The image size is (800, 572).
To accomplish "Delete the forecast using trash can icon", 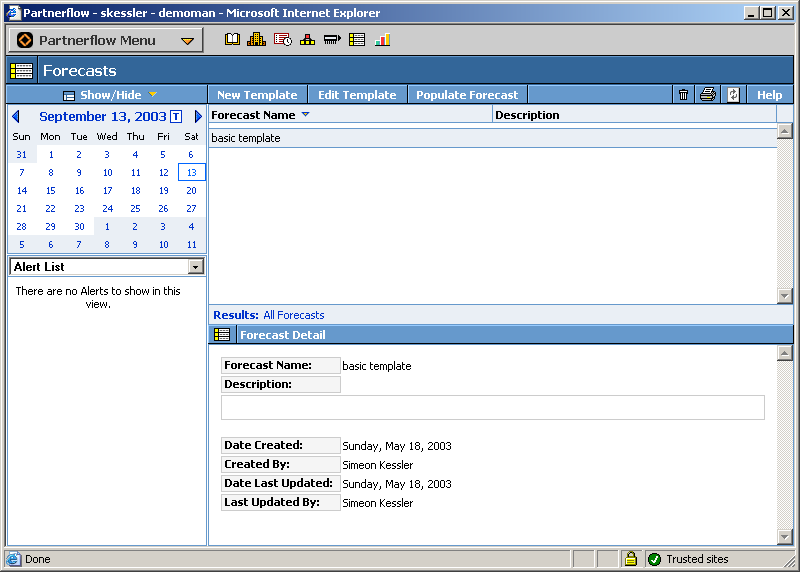I will pos(683,94).
